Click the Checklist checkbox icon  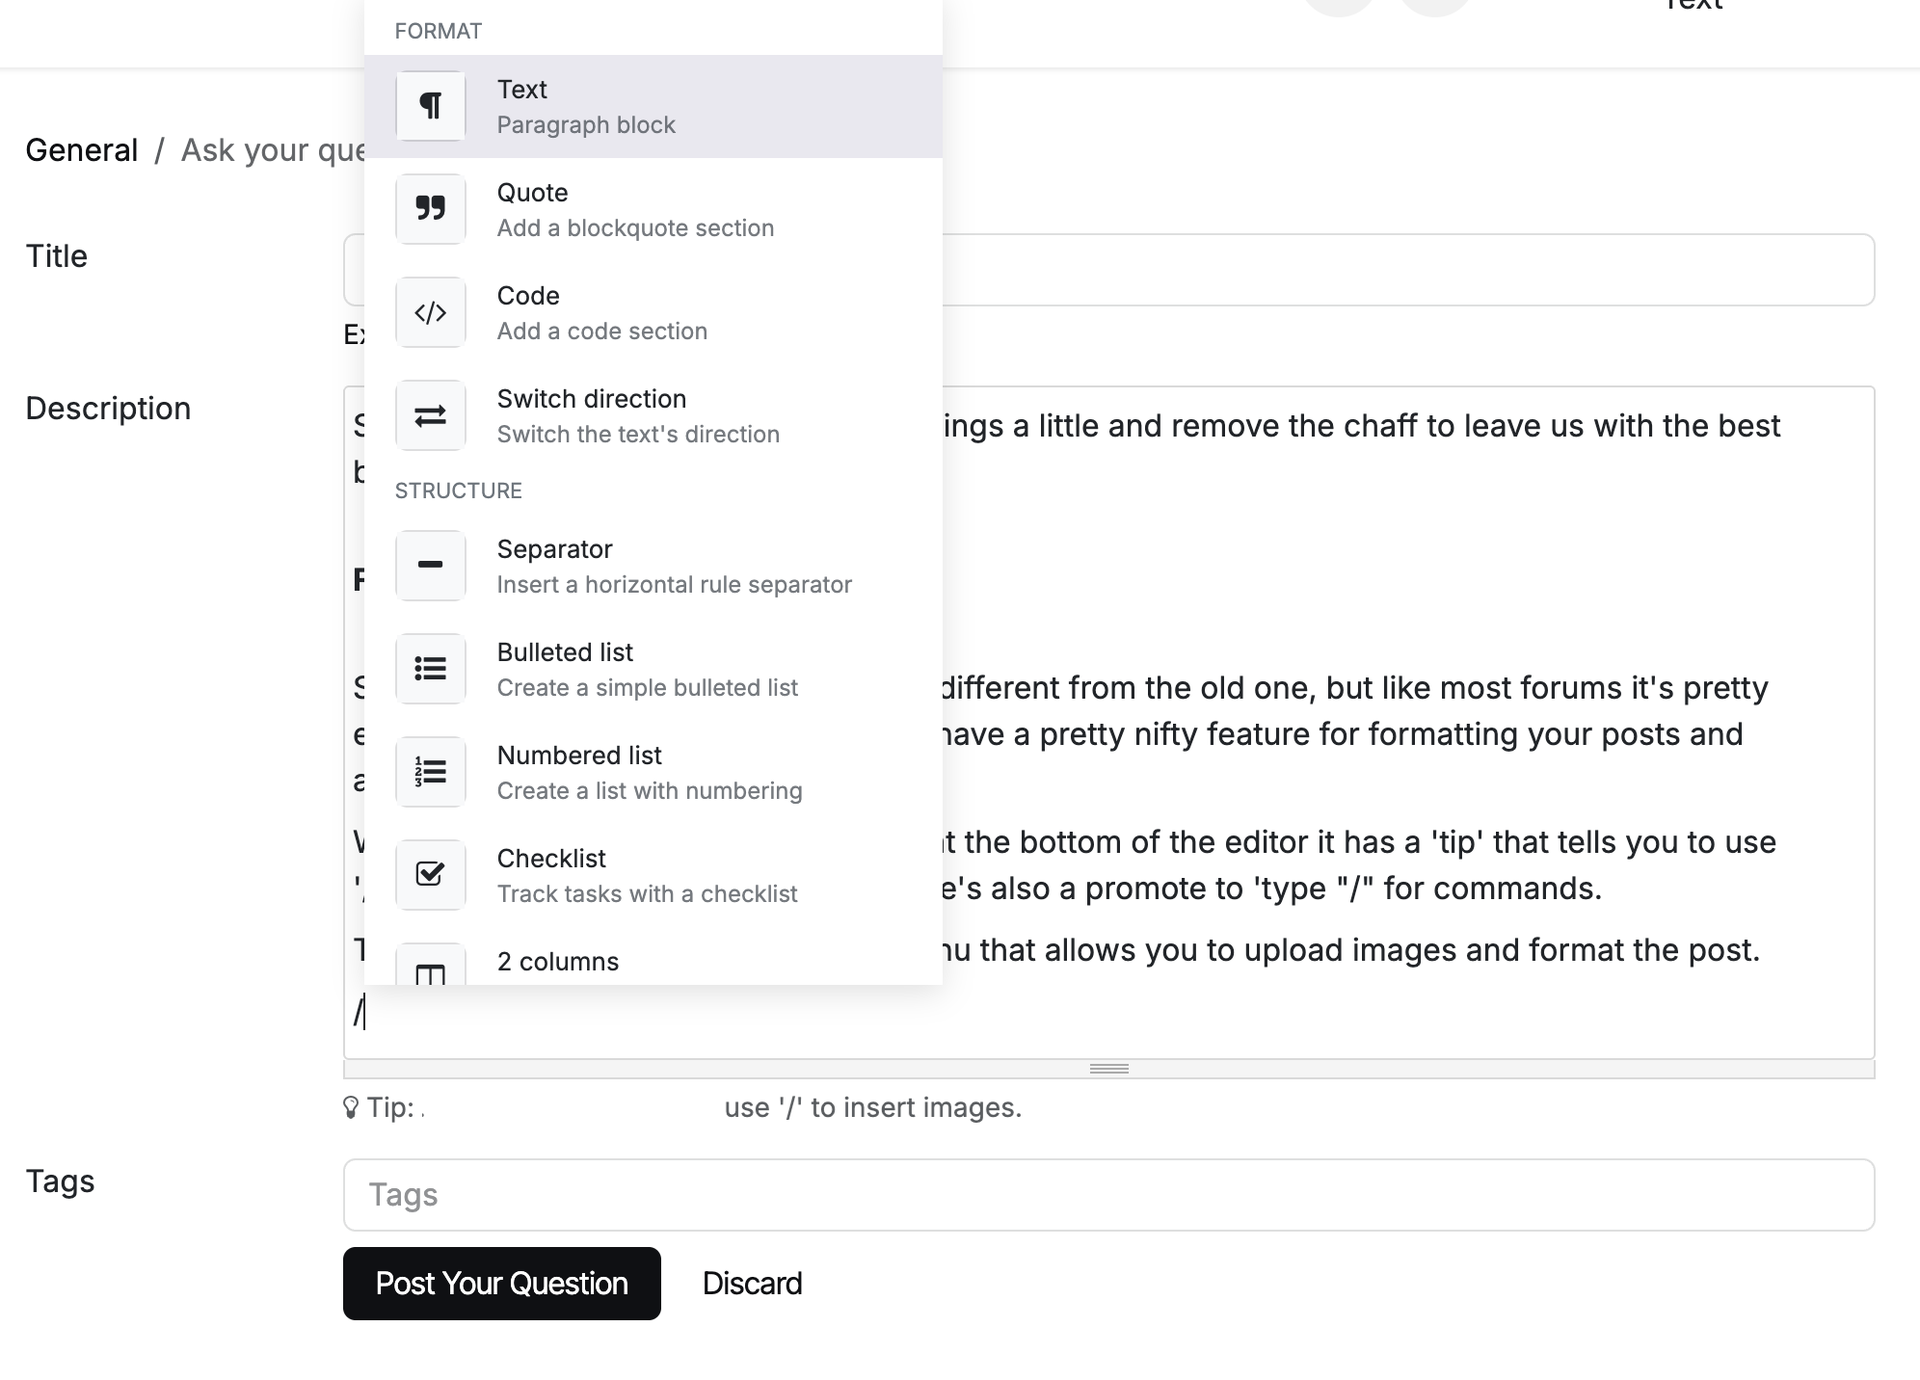point(430,874)
